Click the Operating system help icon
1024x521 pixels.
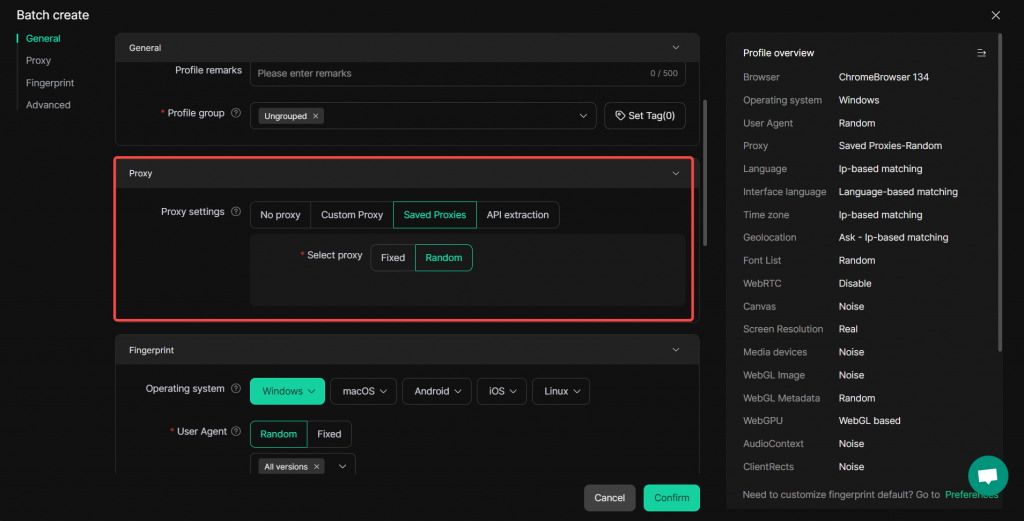pos(236,389)
